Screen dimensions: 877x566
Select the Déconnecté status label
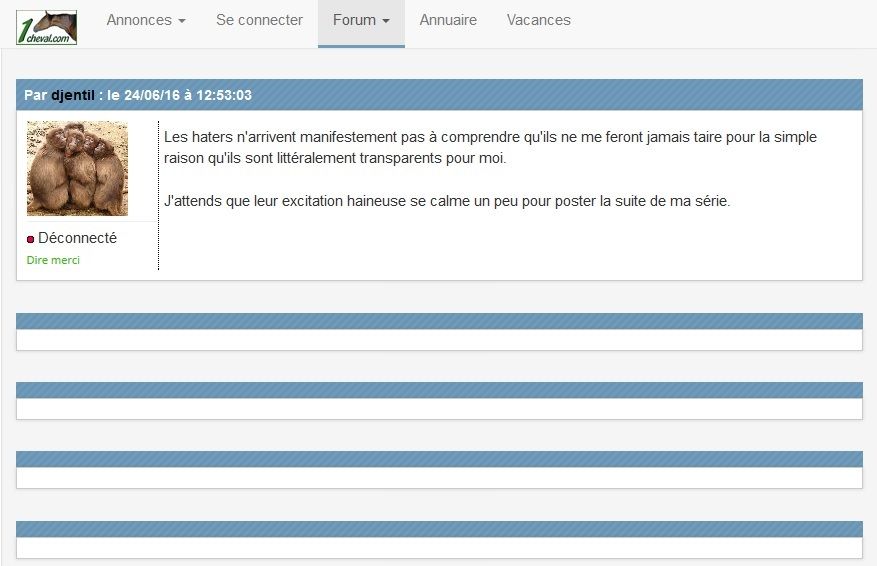[x=77, y=238]
